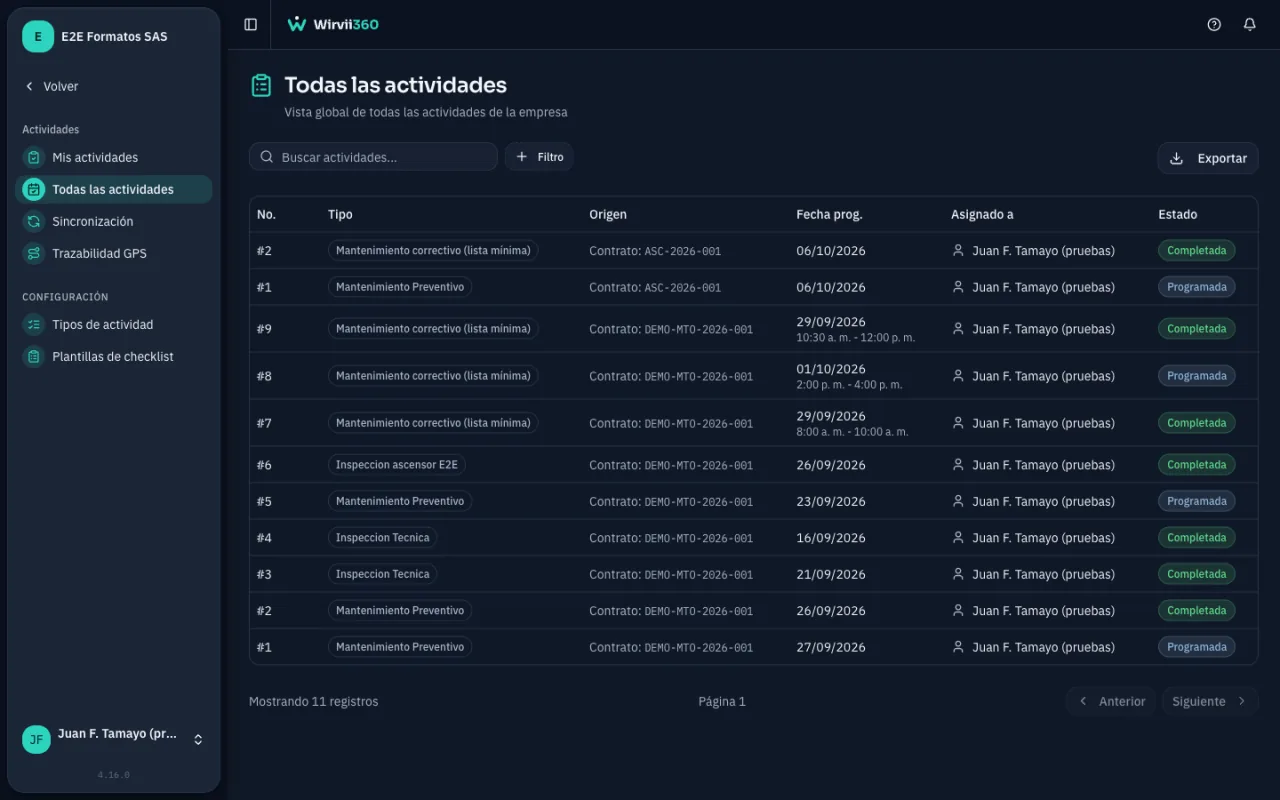Click the Página 1 indicator
The height and width of the screenshot is (800, 1280).
click(x=722, y=702)
